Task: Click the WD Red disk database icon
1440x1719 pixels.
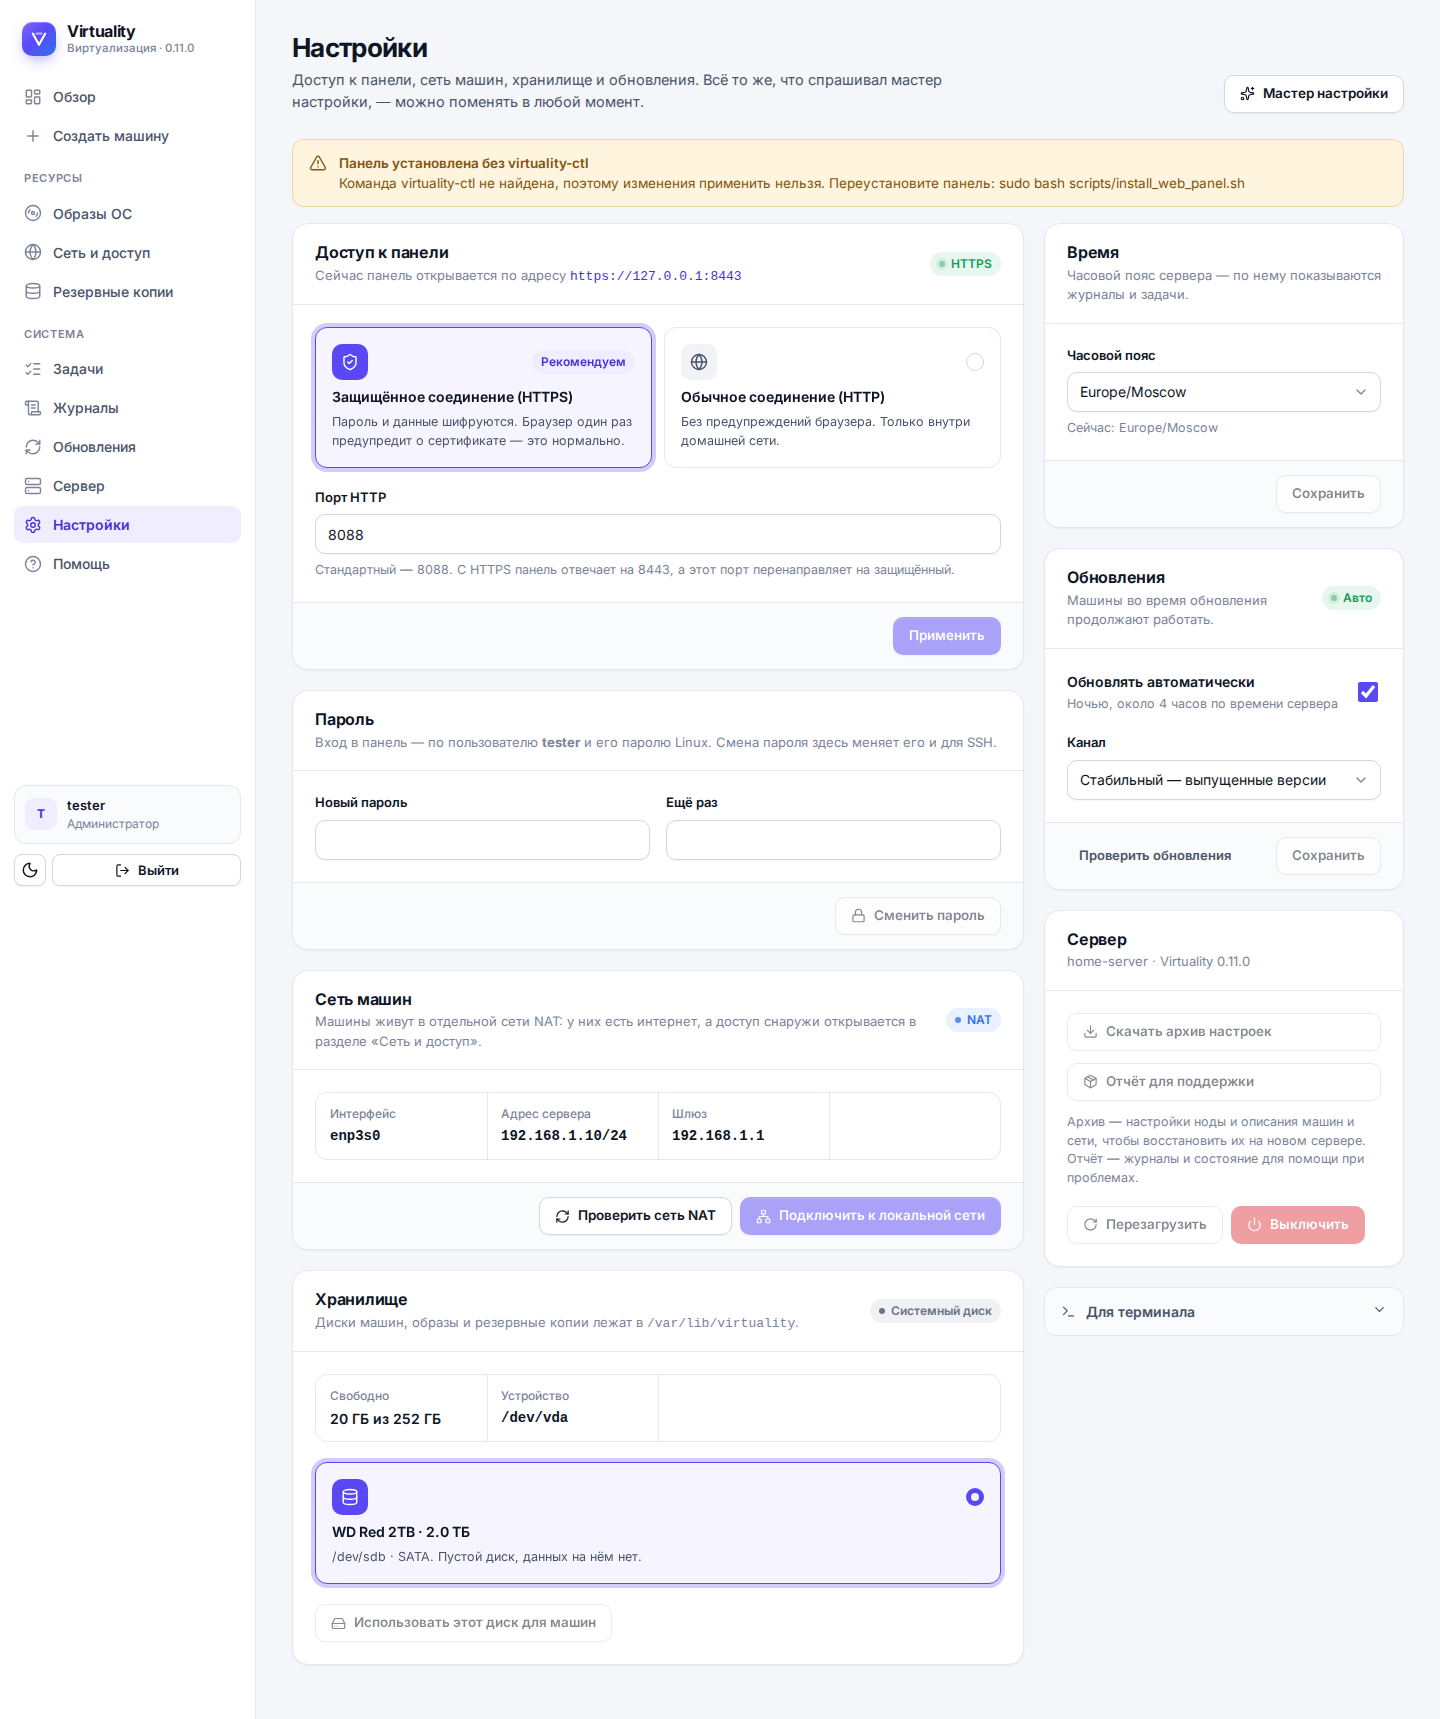Action: tap(350, 1497)
